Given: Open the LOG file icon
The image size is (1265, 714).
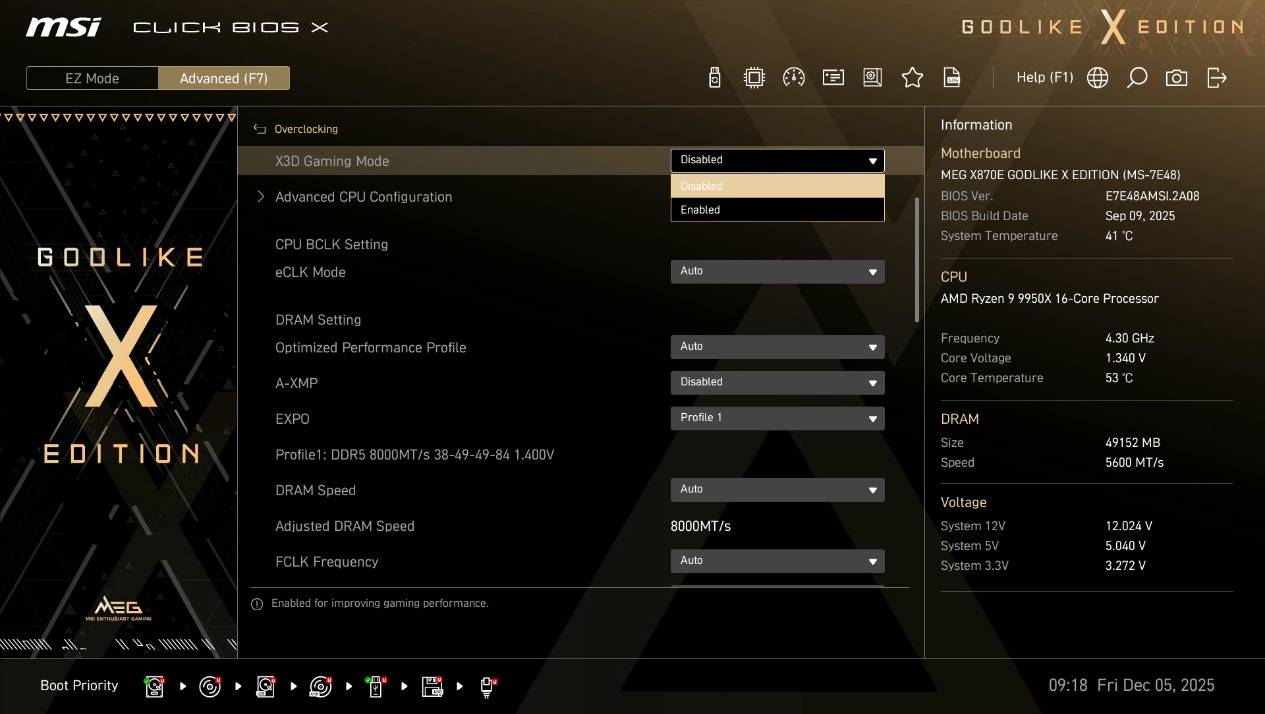Looking at the screenshot, I should point(952,78).
